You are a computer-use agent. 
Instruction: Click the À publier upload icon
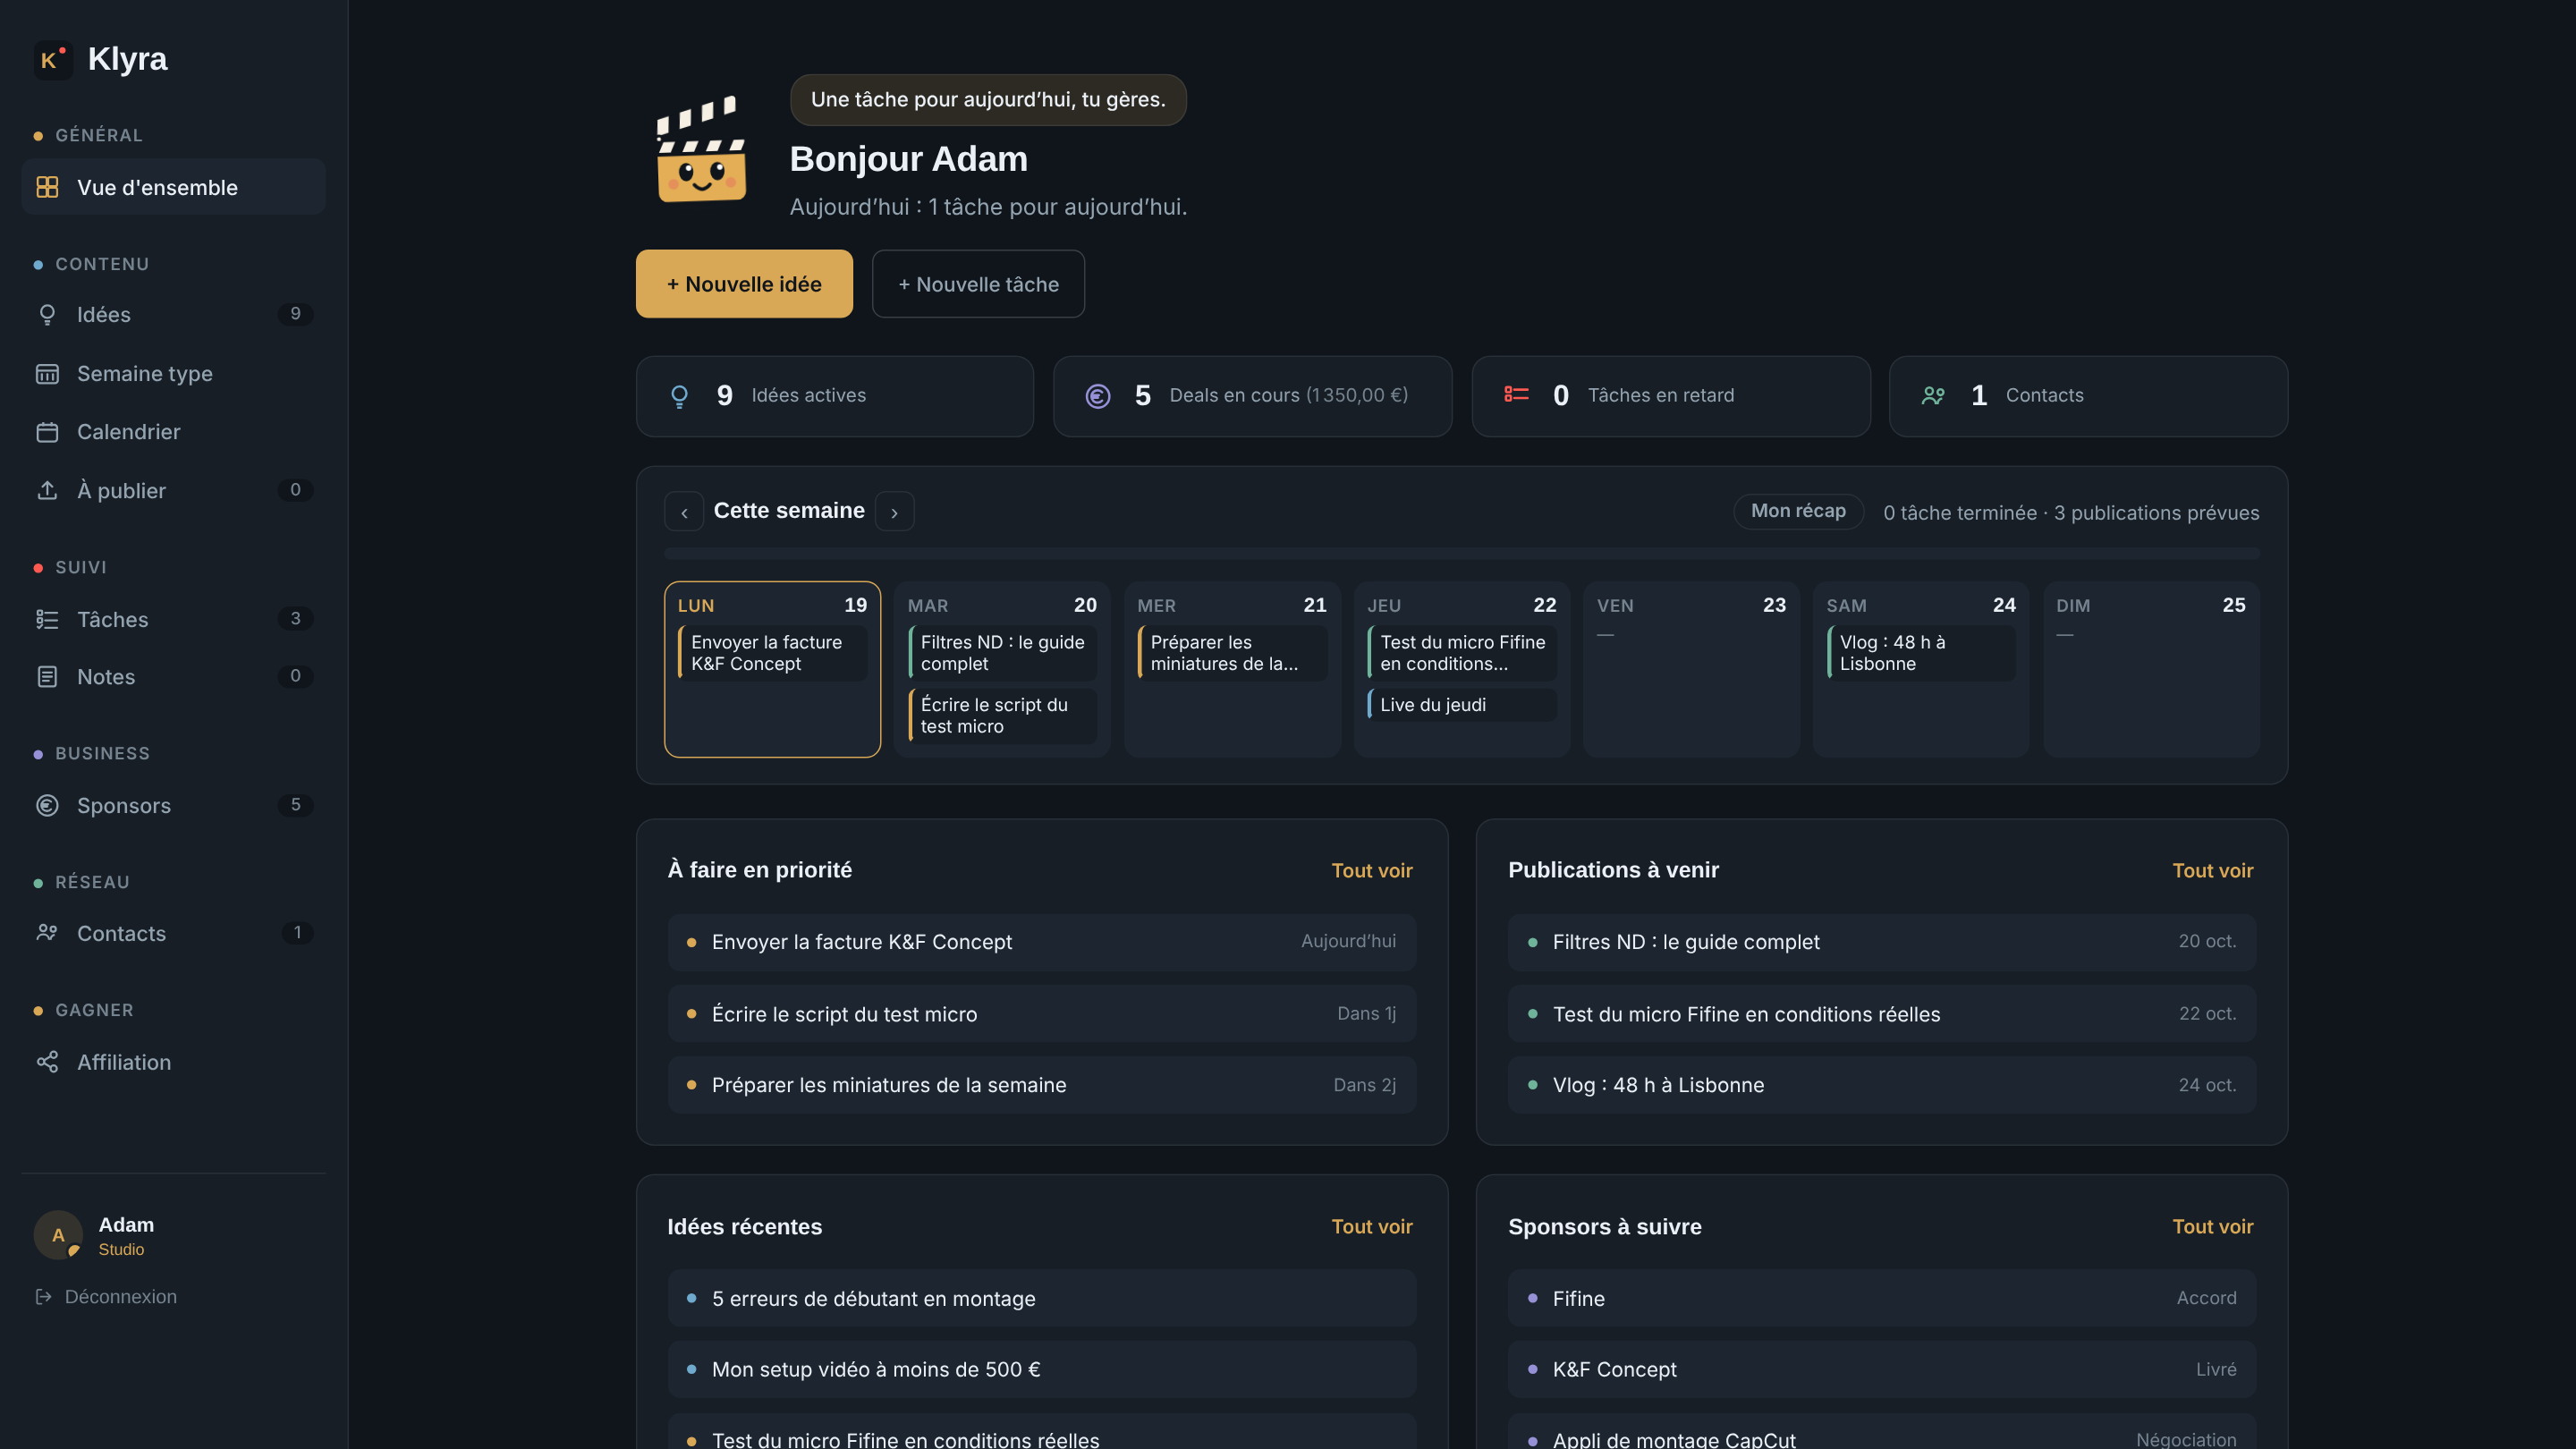(47, 490)
